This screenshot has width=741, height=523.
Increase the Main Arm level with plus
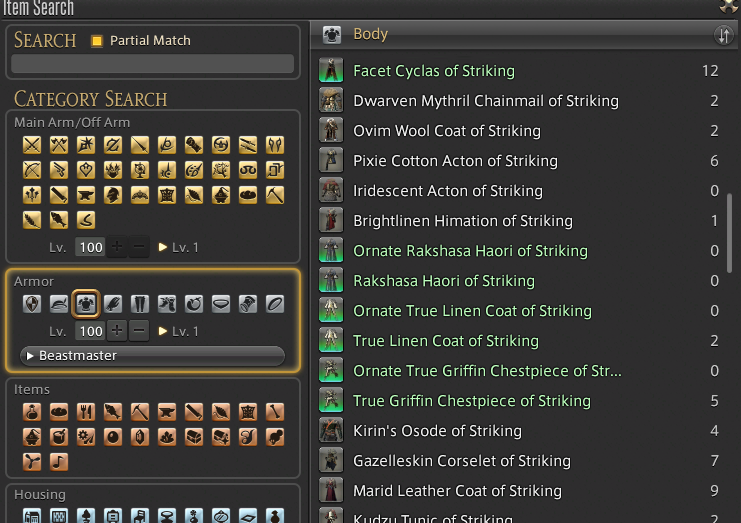tap(117, 247)
